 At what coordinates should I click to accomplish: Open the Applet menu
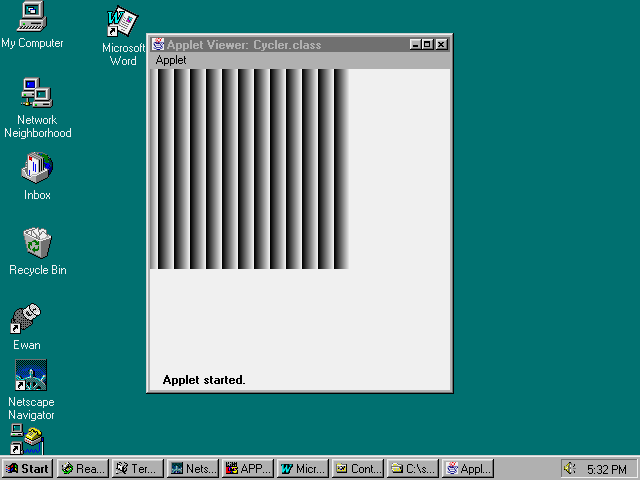[x=171, y=60]
